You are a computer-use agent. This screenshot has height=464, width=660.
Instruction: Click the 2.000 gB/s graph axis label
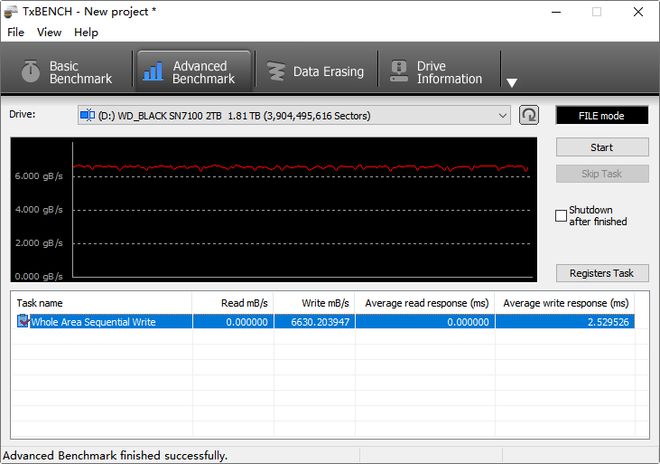pyautogui.click(x=39, y=243)
